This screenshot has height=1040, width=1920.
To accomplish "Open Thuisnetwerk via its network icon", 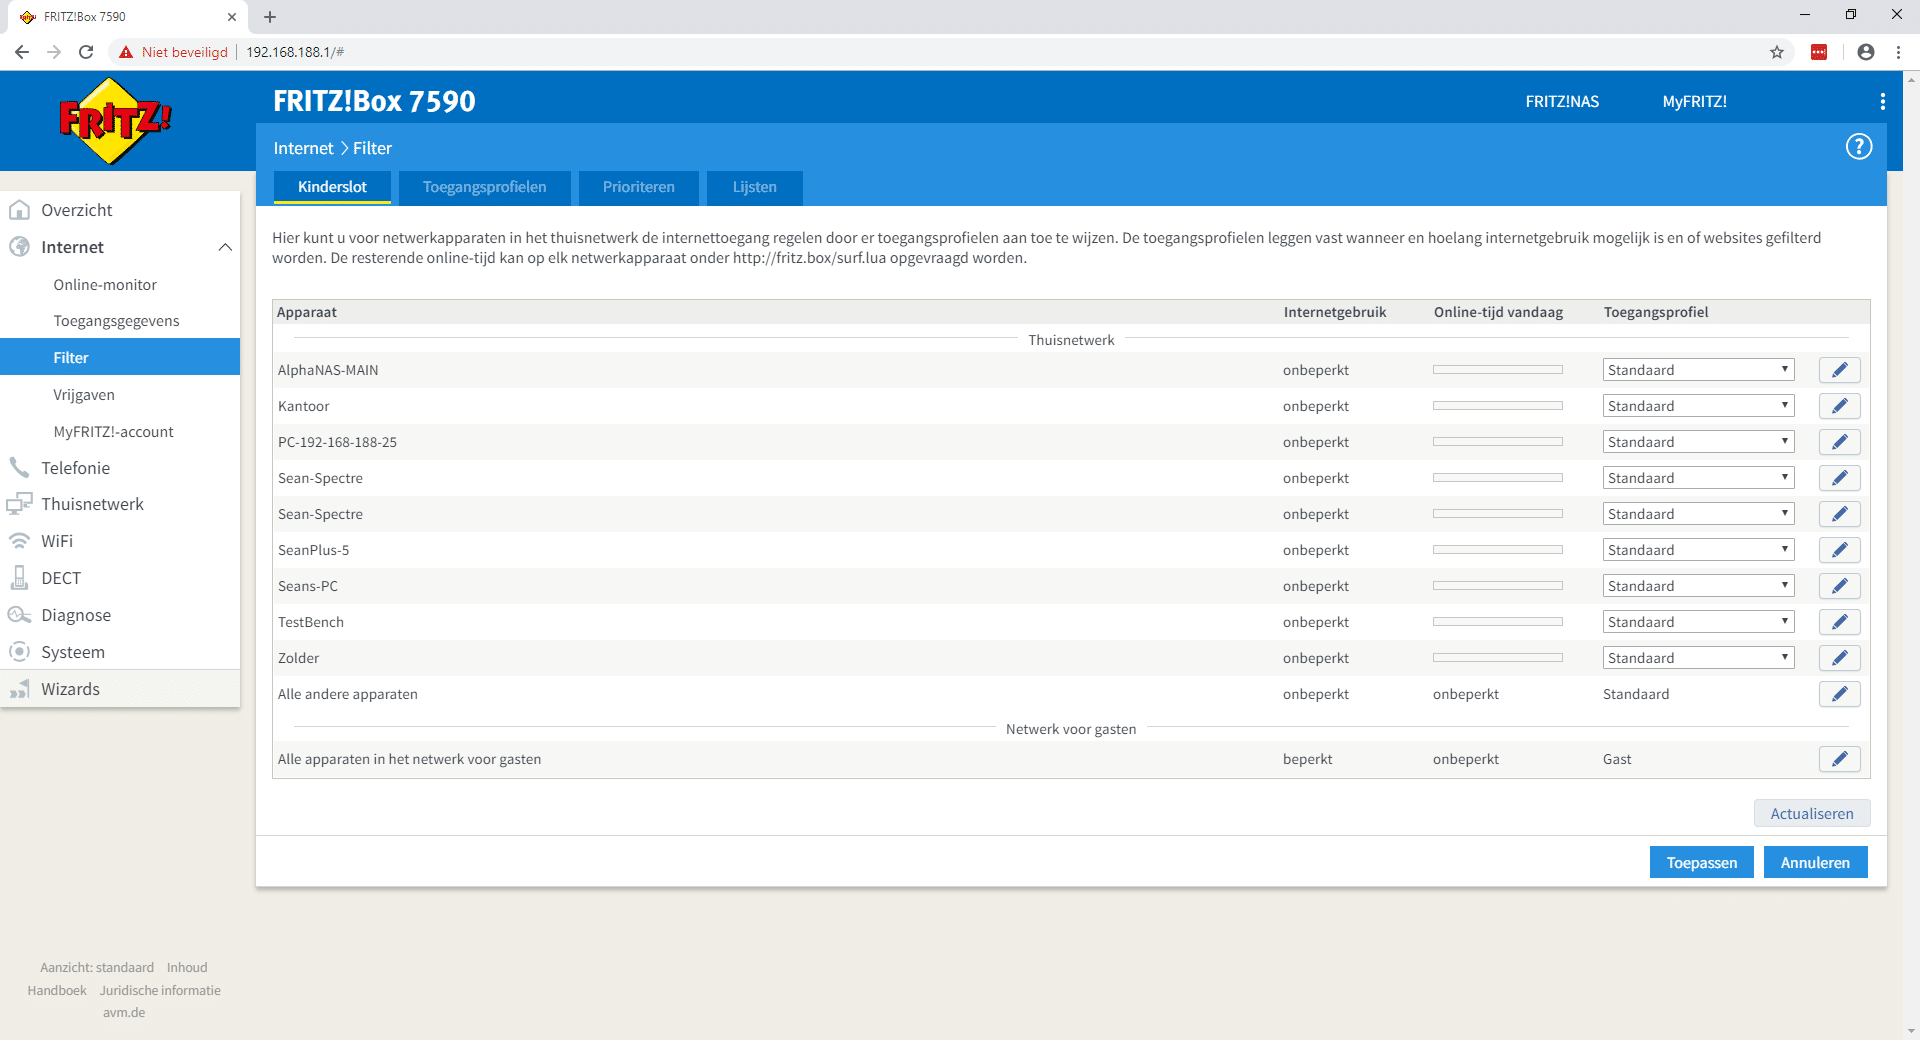I will click(19, 504).
